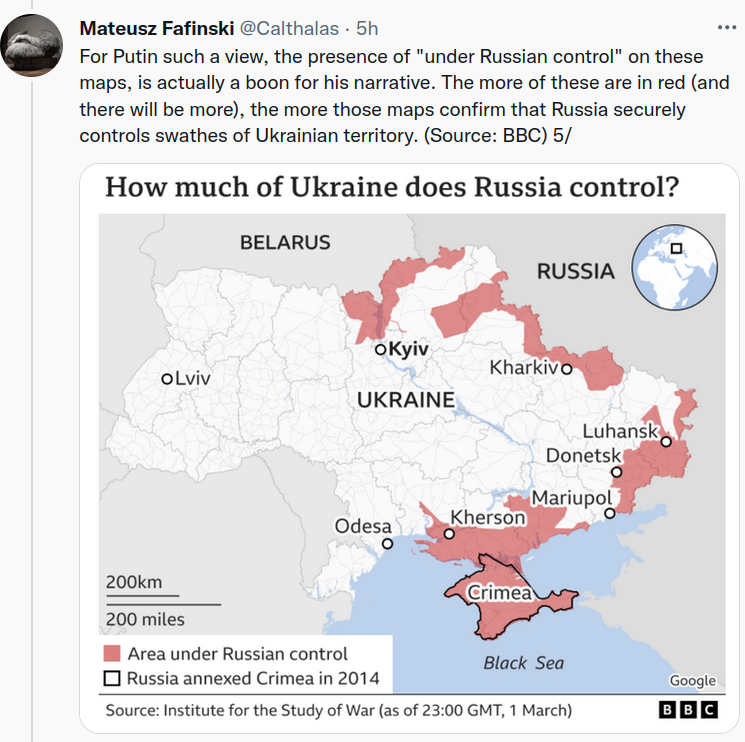Click the Kharkiv city marker
The image size is (745, 742).
click(566, 368)
